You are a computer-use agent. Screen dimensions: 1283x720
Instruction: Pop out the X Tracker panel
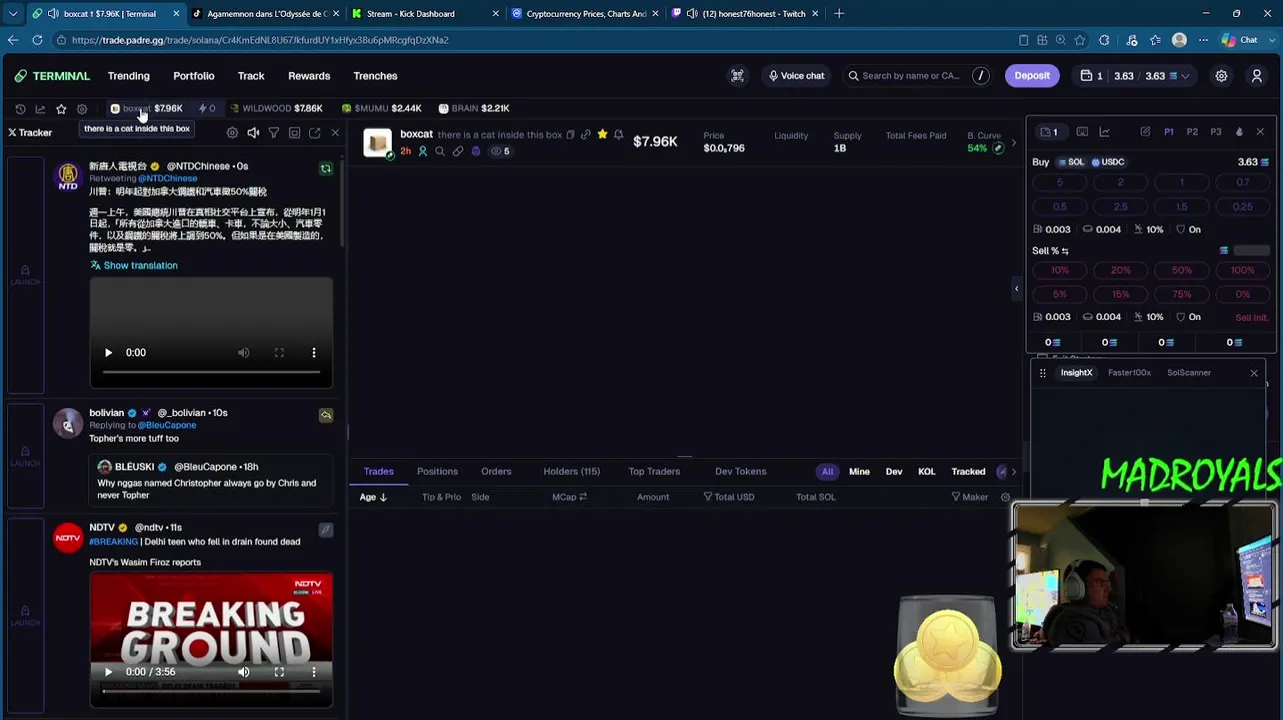[314, 133]
